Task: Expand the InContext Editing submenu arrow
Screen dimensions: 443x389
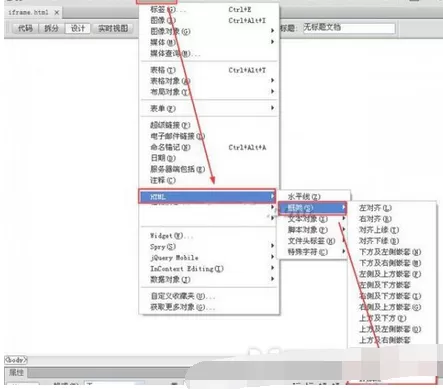Action: coord(272,268)
